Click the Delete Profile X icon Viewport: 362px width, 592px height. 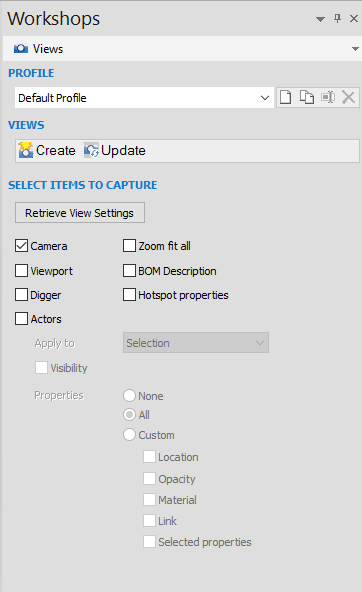point(348,97)
